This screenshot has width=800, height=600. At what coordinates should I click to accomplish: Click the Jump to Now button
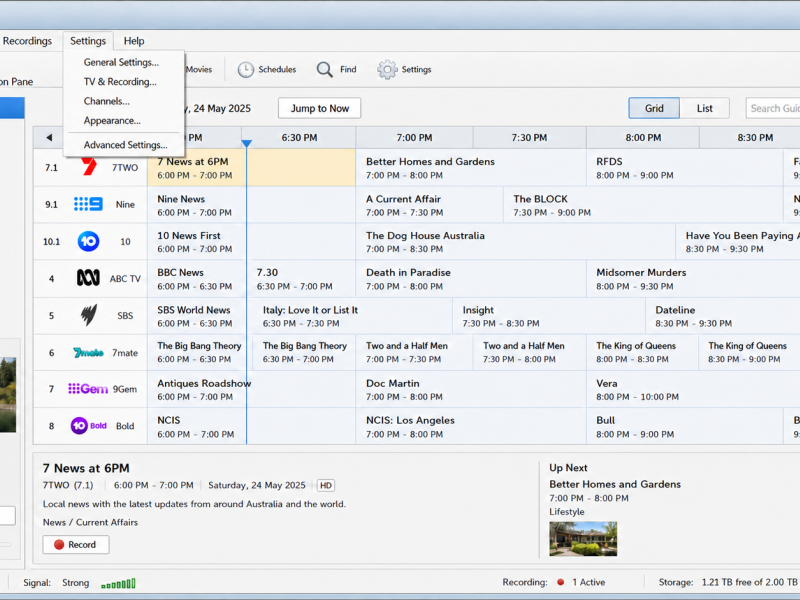[319, 108]
